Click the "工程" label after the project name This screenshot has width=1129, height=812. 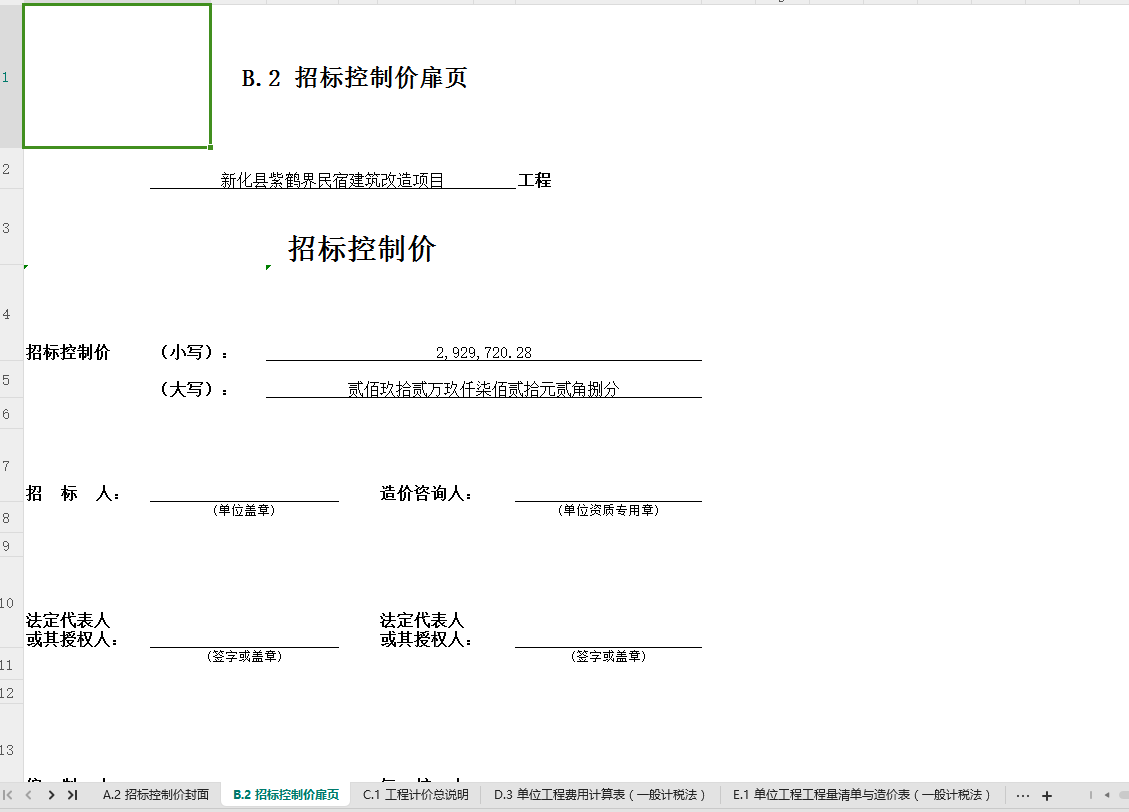534,180
